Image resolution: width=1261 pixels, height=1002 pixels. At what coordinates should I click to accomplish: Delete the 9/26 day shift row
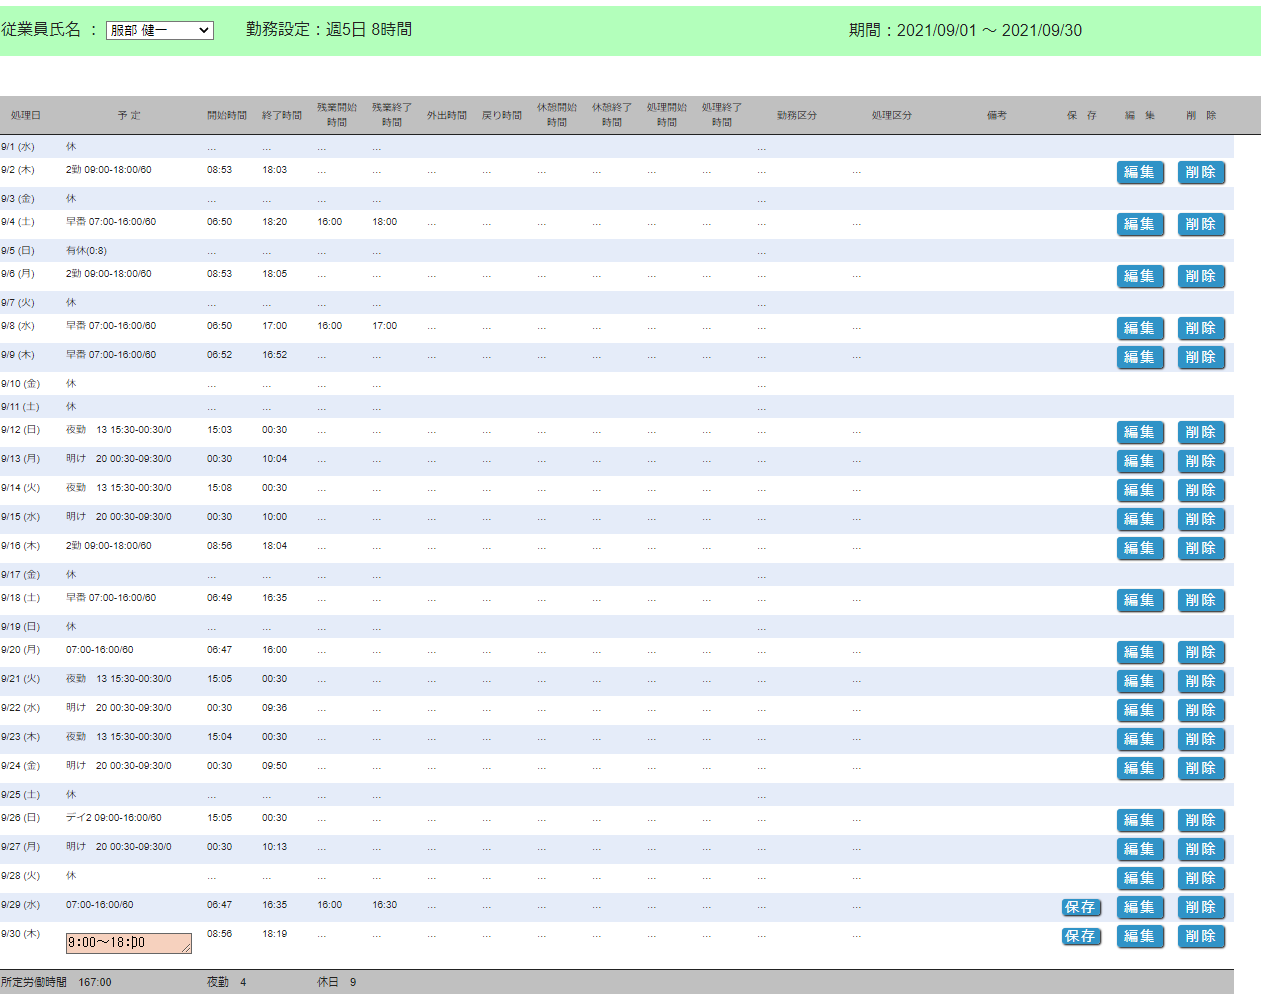pos(1200,820)
